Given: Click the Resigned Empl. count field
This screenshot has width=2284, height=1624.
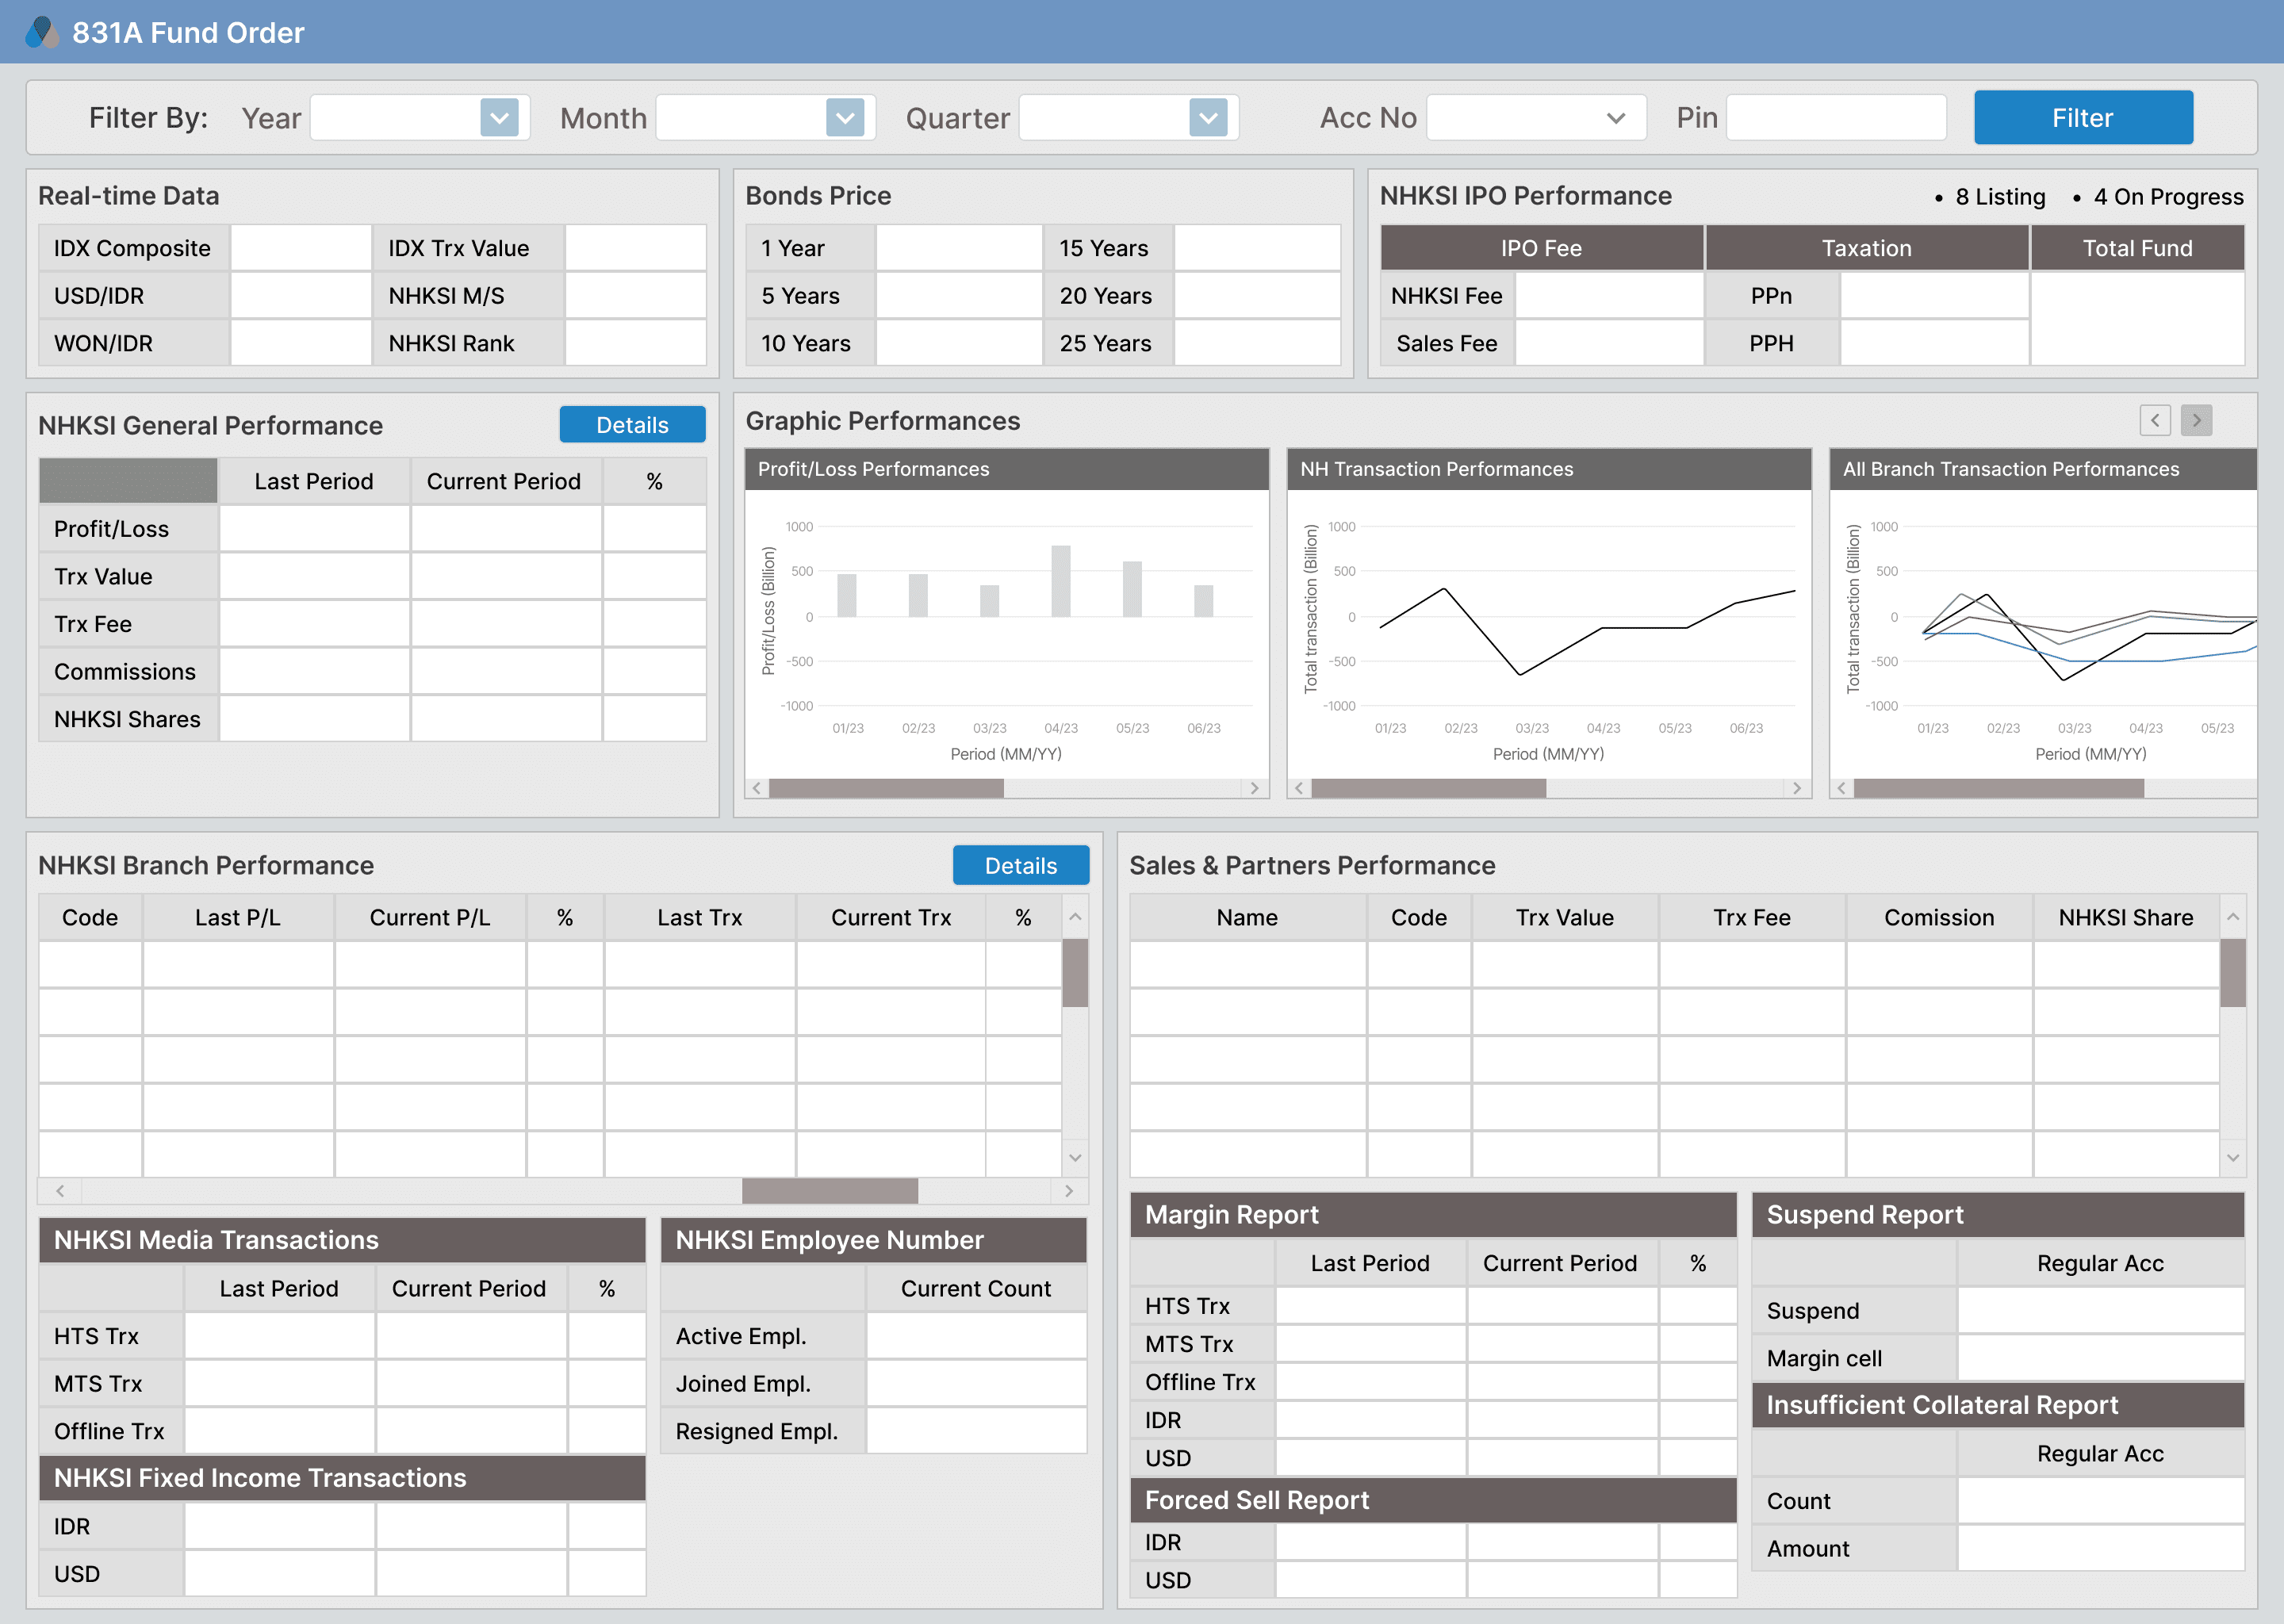Looking at the screenshot, I should (976, 1431).
